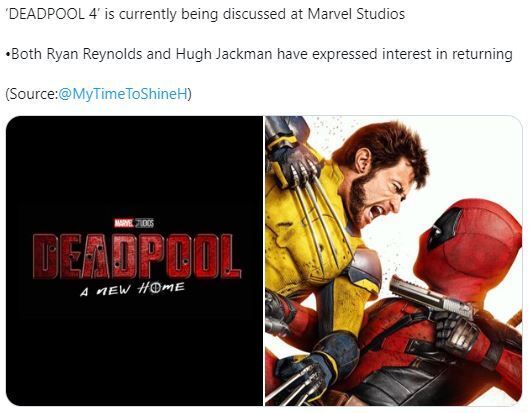Open the @MyTimeToShineH profile link

coord(123,93)
